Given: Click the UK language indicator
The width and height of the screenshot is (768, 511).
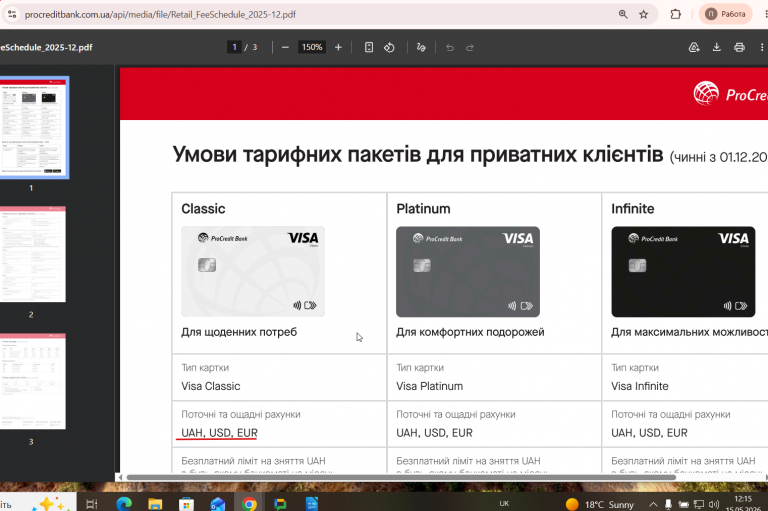Looking at the screenshot, I should pos(504,504).
